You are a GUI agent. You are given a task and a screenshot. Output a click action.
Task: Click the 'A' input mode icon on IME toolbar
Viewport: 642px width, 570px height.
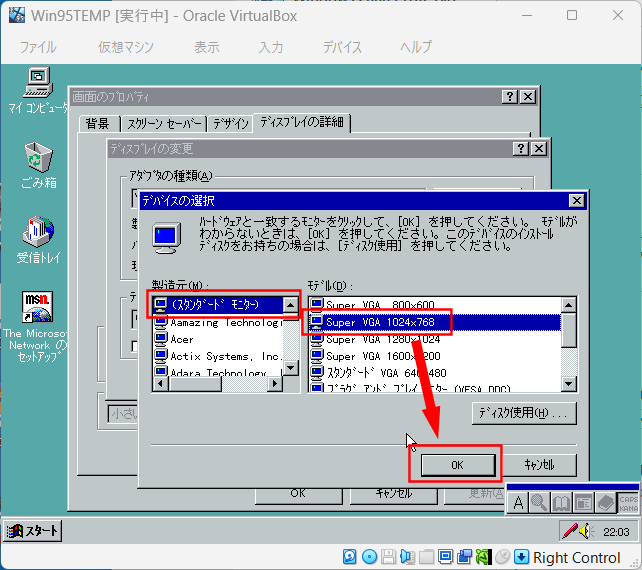(x=518, y=502)
